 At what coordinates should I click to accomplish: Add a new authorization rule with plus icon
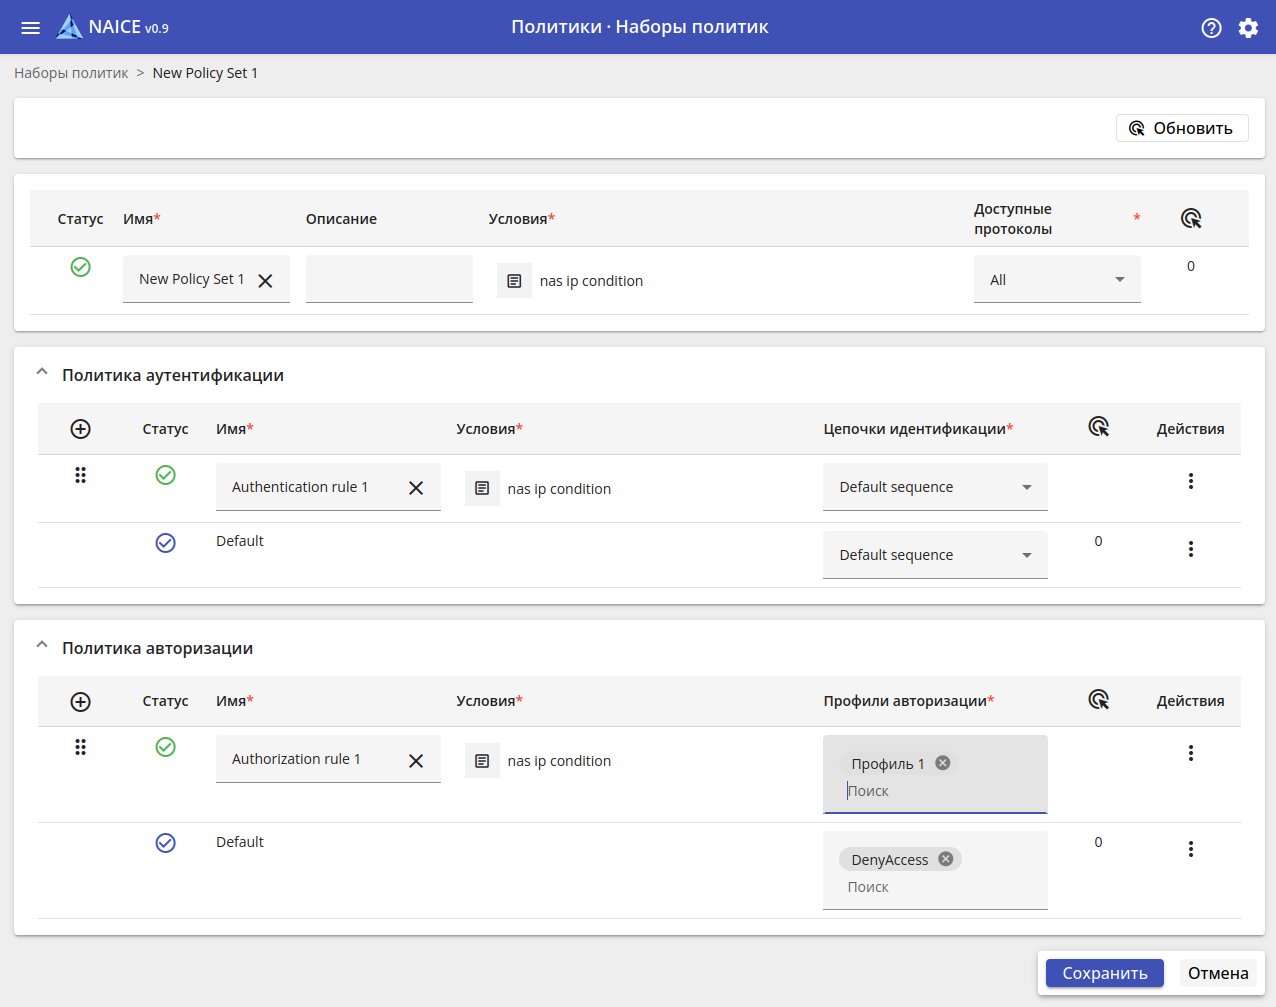[x=81, y=702]
